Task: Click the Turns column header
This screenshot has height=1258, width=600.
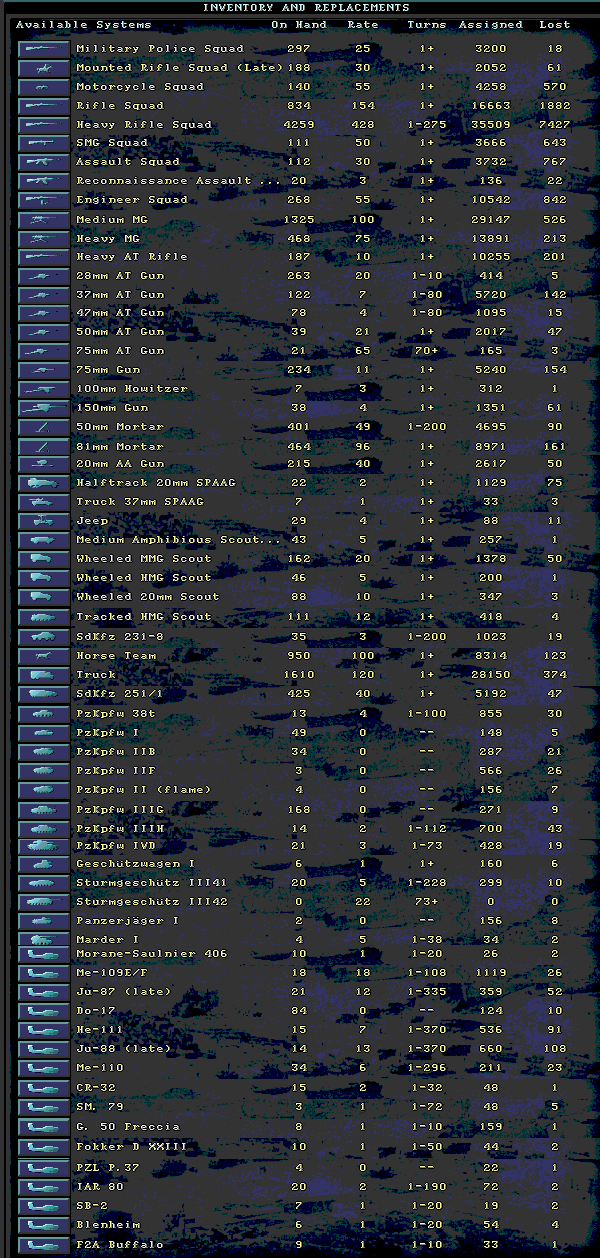Action: [x=427, y=24]
